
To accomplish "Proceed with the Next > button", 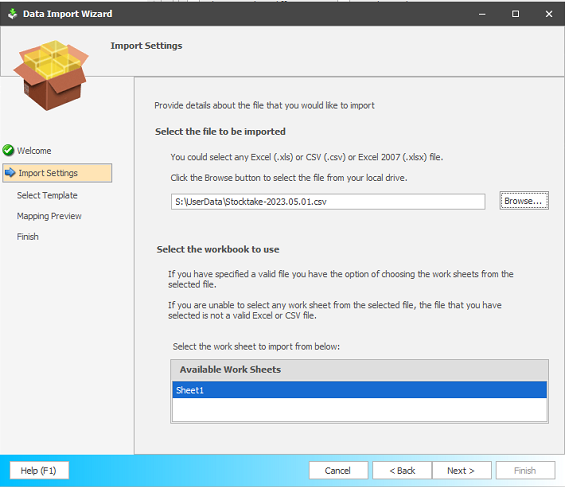I will [x=462, y=470].
